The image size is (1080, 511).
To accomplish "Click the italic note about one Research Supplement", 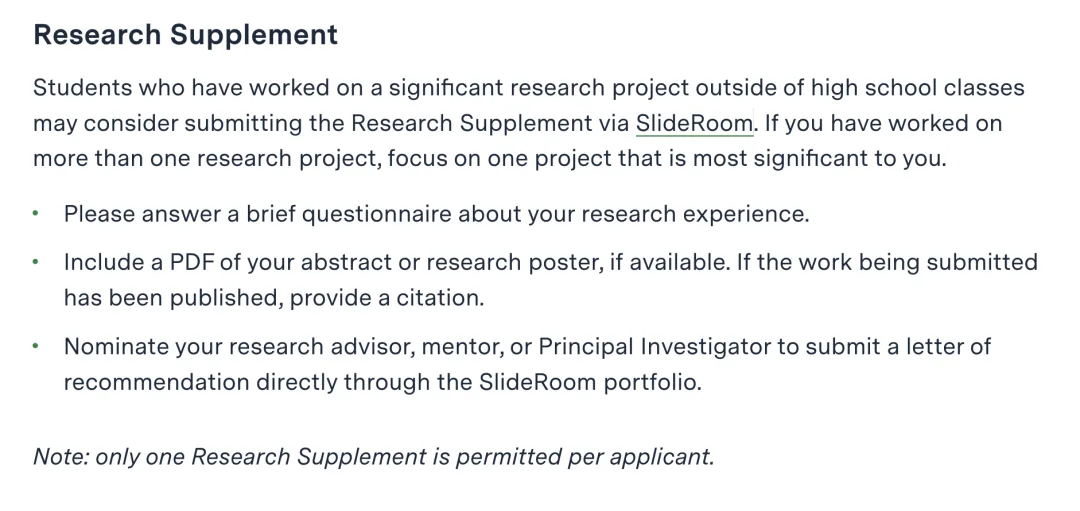I will tap(374, 457).
